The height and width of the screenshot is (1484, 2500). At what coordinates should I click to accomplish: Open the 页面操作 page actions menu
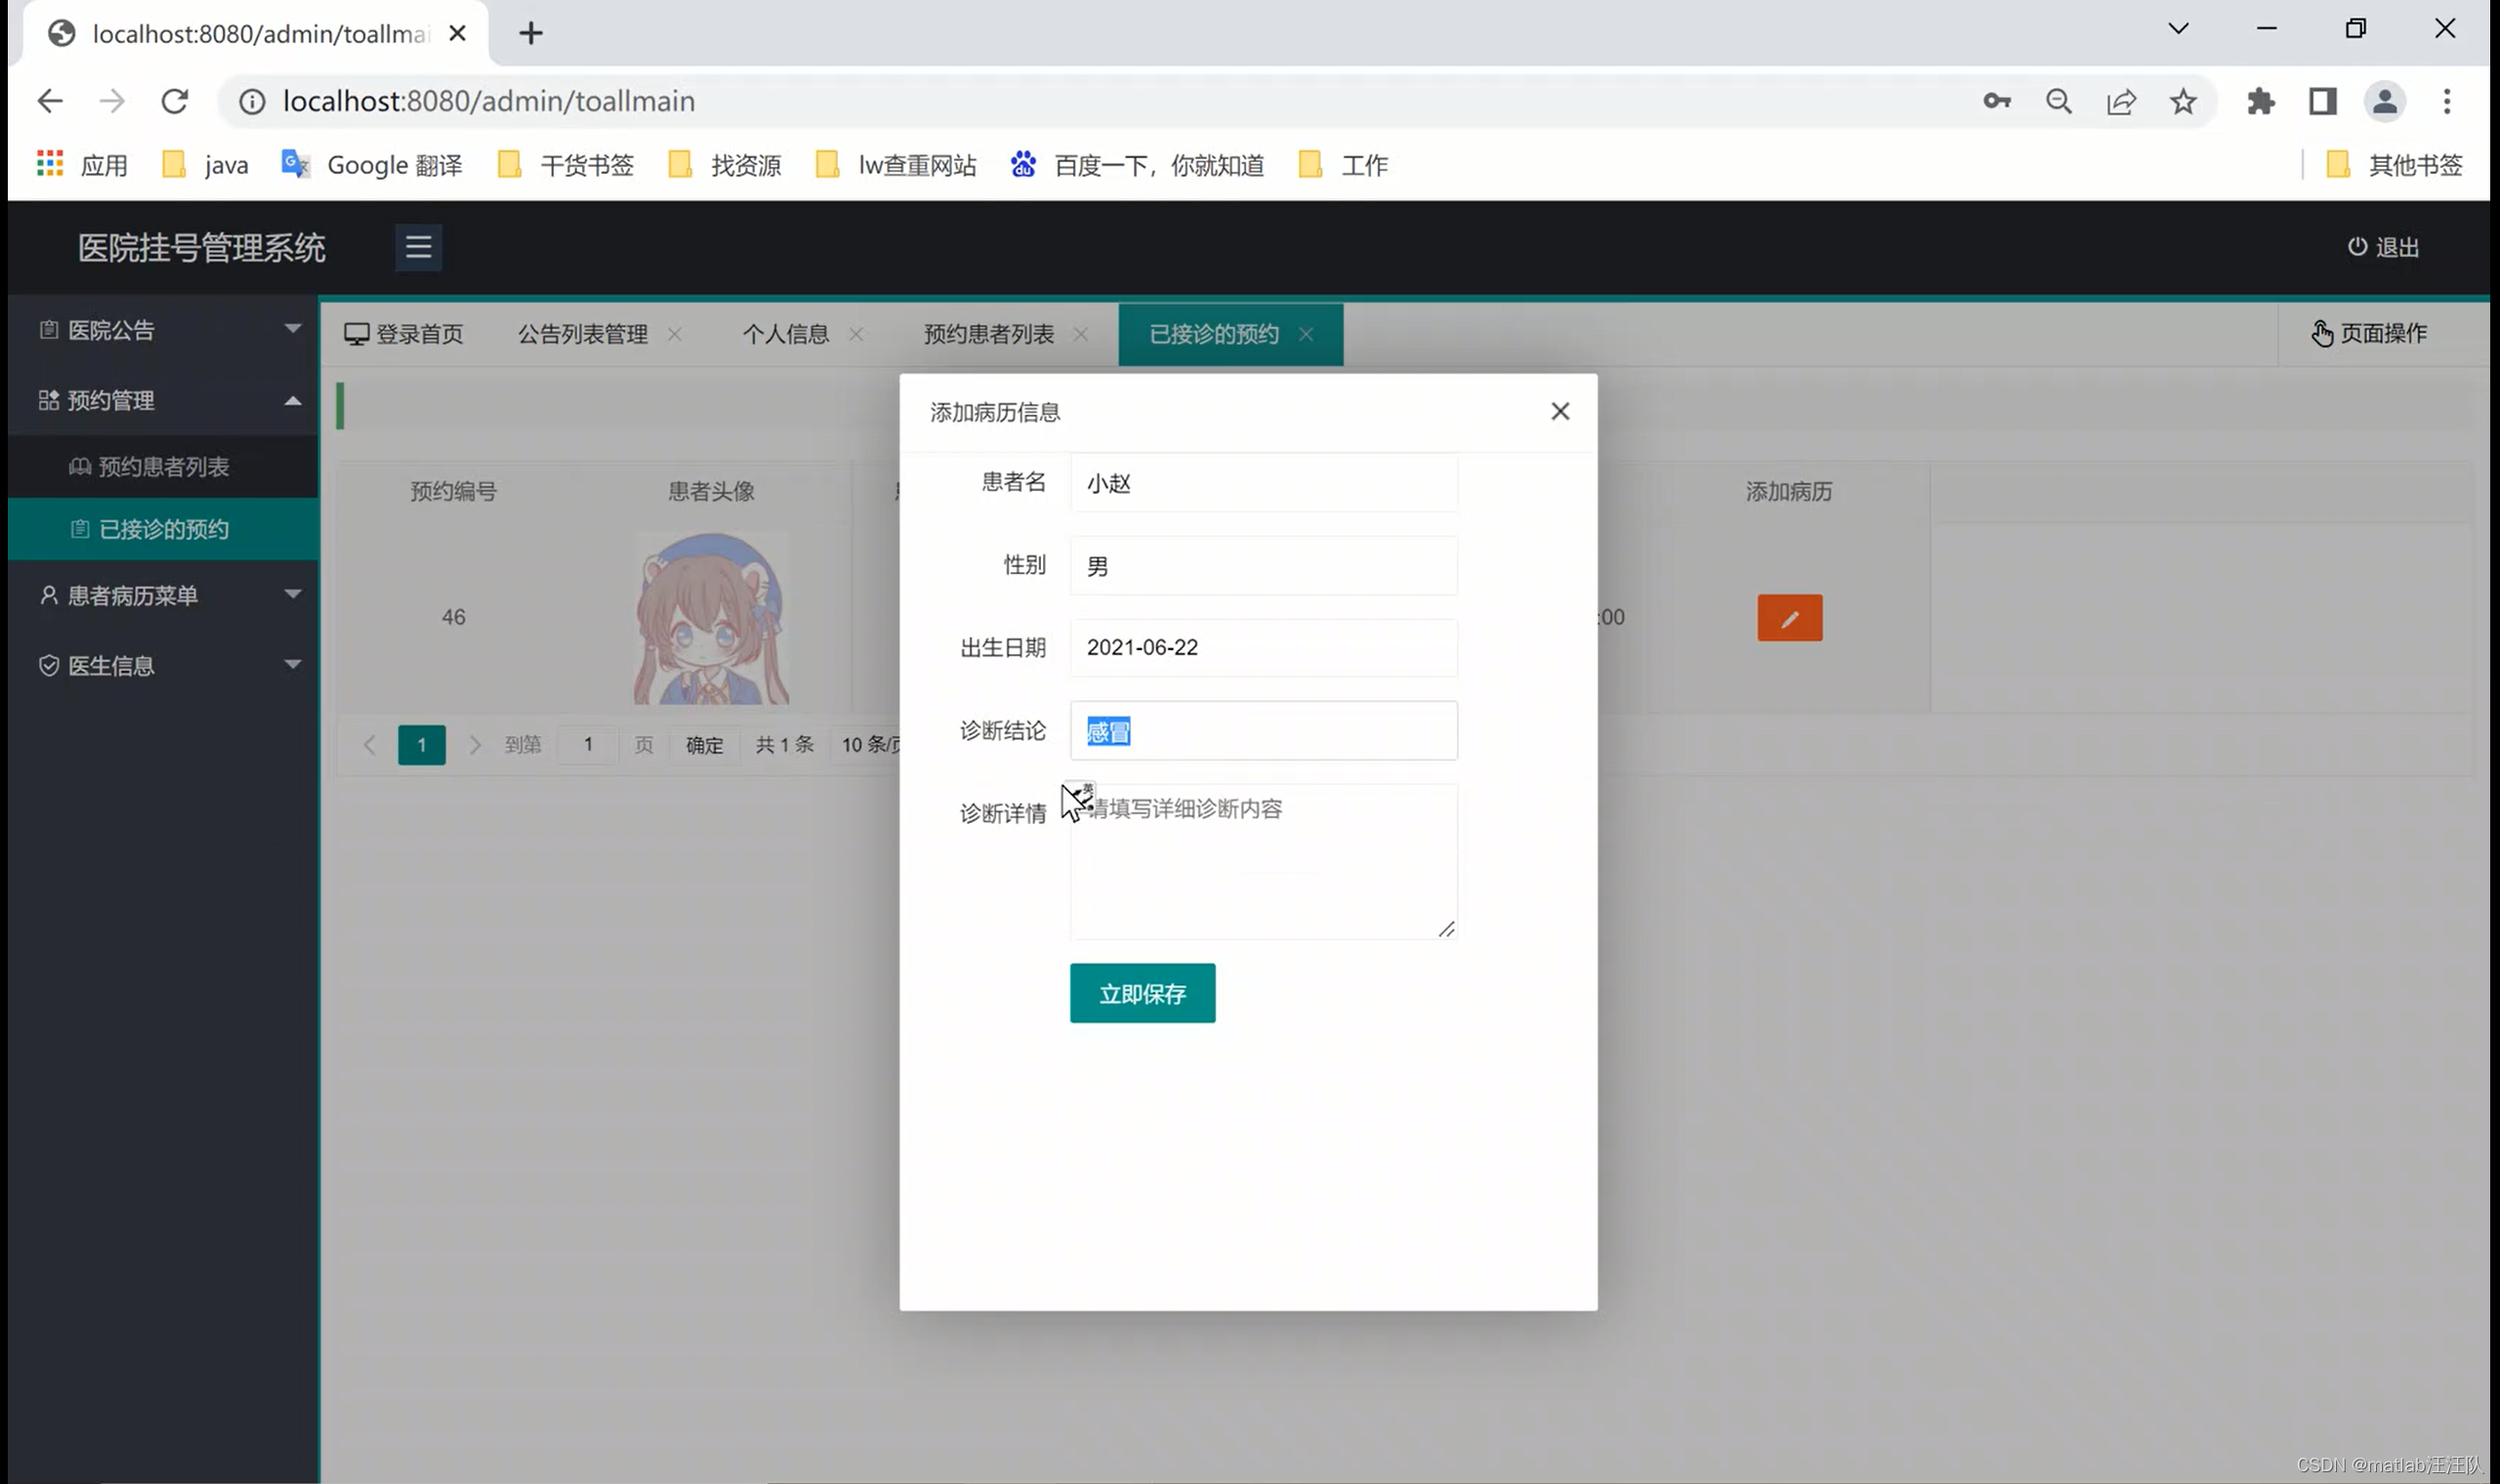(2368, 333)
